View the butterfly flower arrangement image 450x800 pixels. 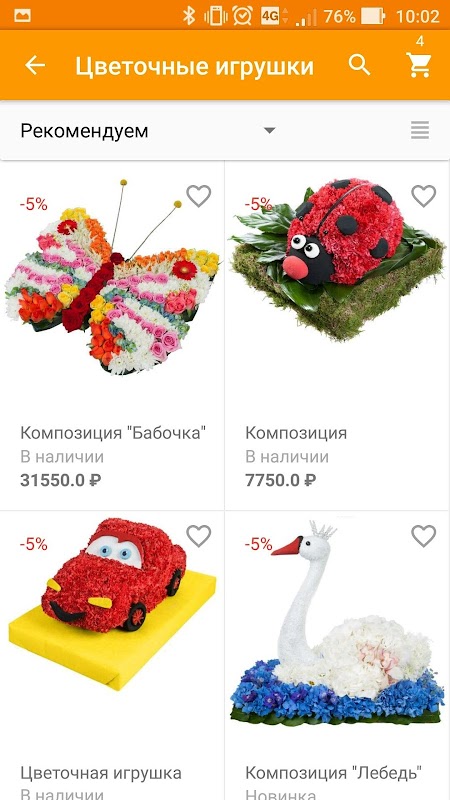point(112,278)
